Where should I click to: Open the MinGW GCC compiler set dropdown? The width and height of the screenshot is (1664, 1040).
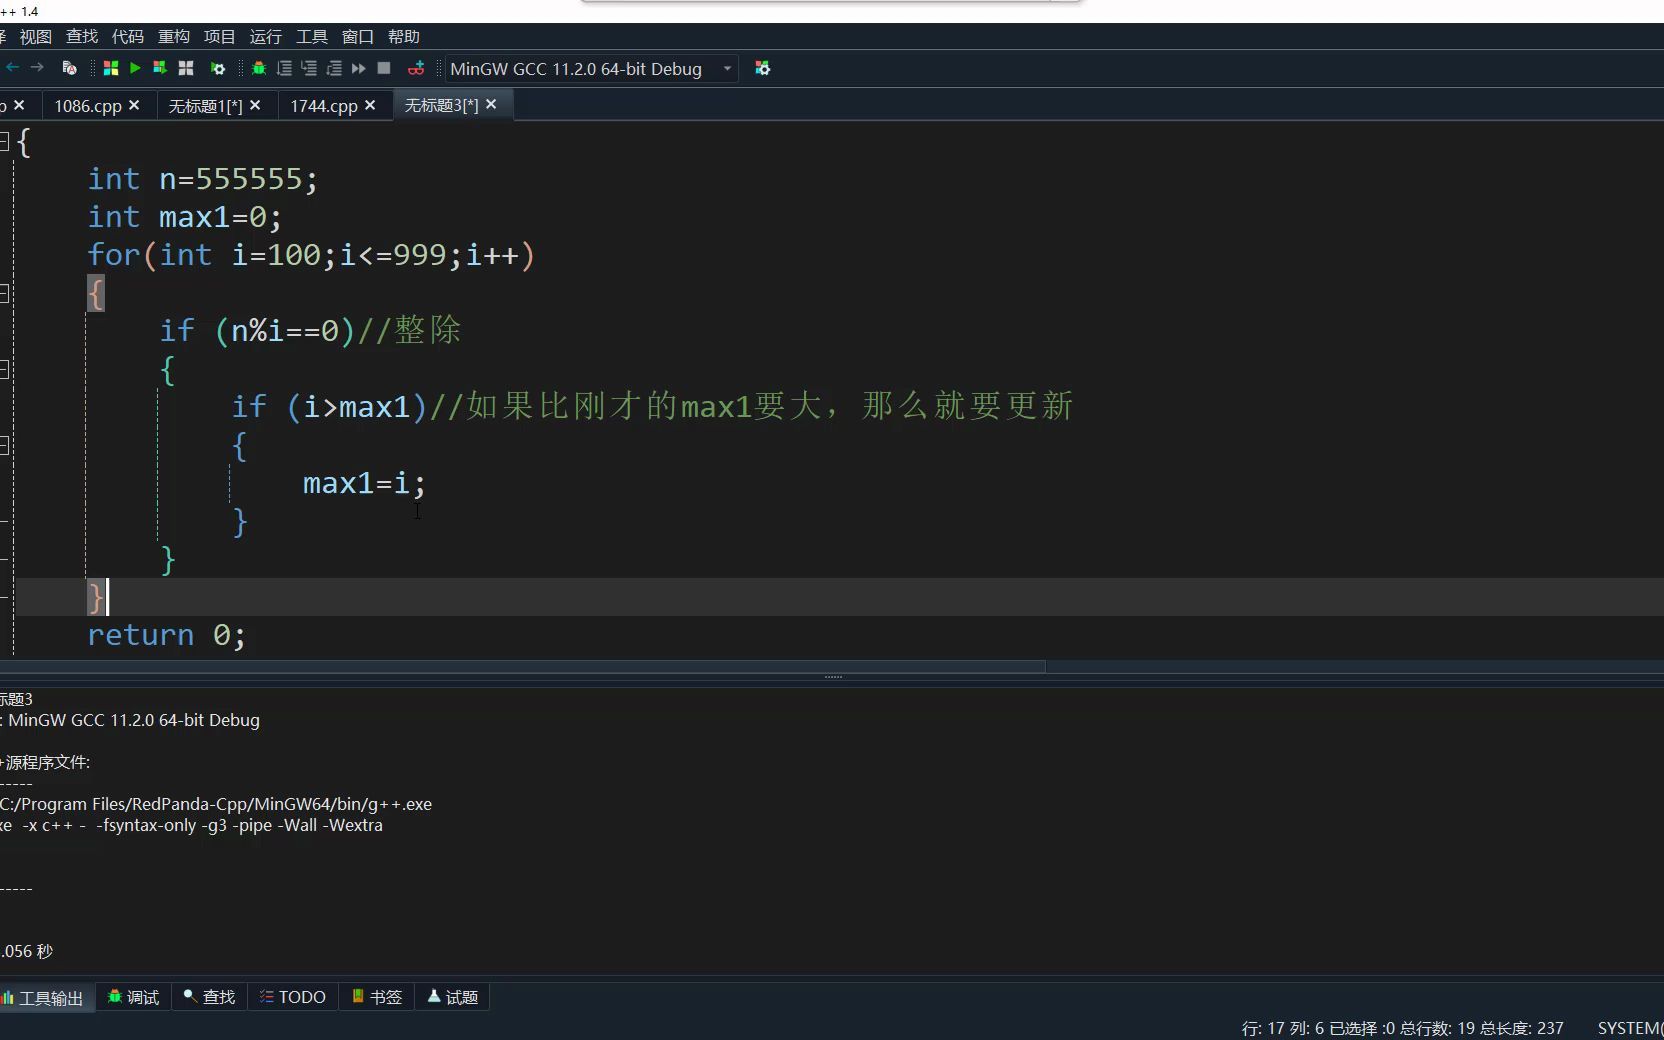(591, 69)
